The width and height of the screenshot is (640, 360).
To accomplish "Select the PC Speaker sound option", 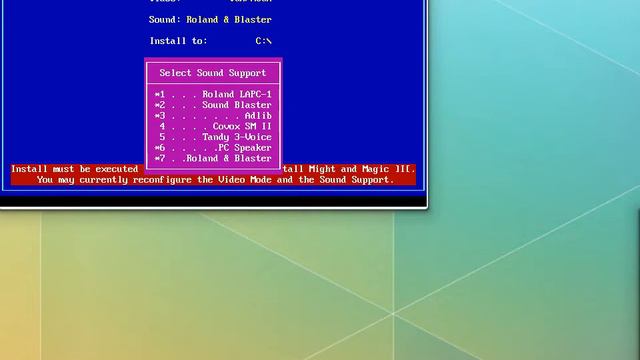I will point(213,147).
